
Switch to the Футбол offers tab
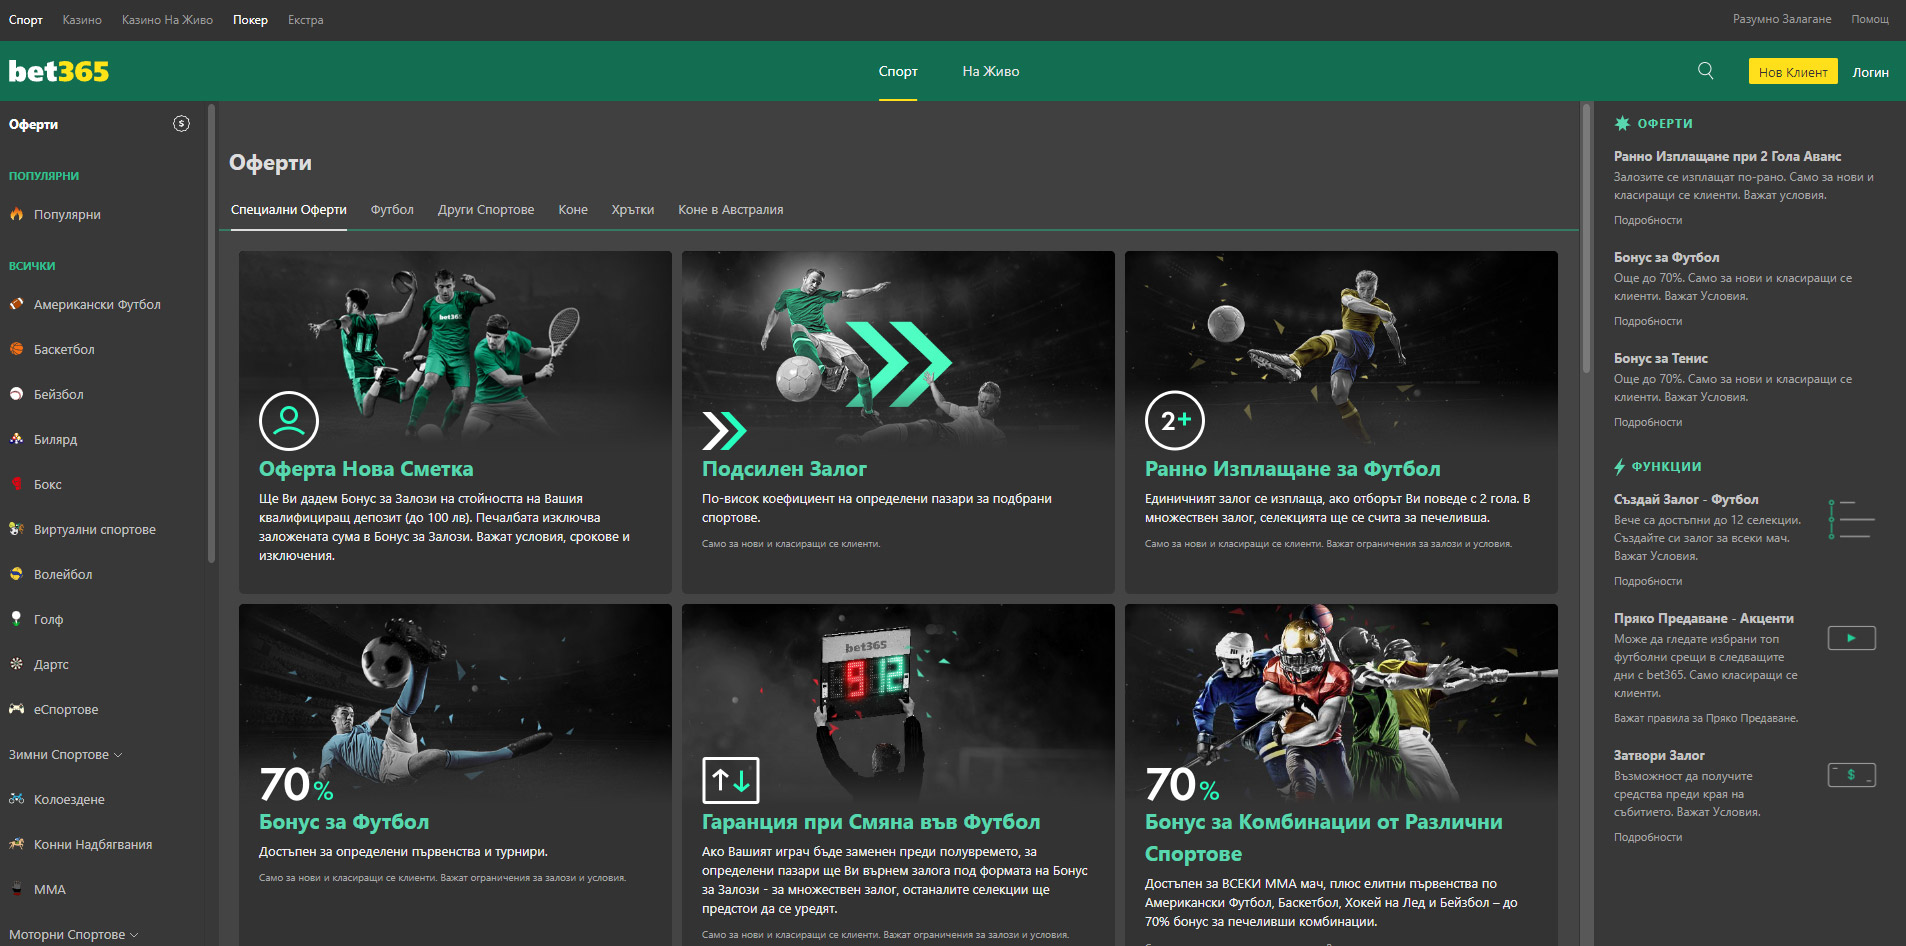click(x=392, y=210)
